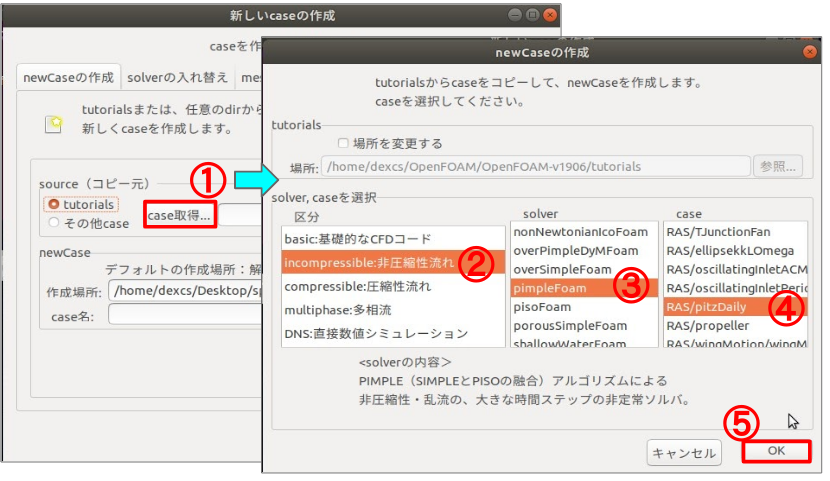Select multiphase:多相流 category
The image size is (830, 481).
pos(341,310)
